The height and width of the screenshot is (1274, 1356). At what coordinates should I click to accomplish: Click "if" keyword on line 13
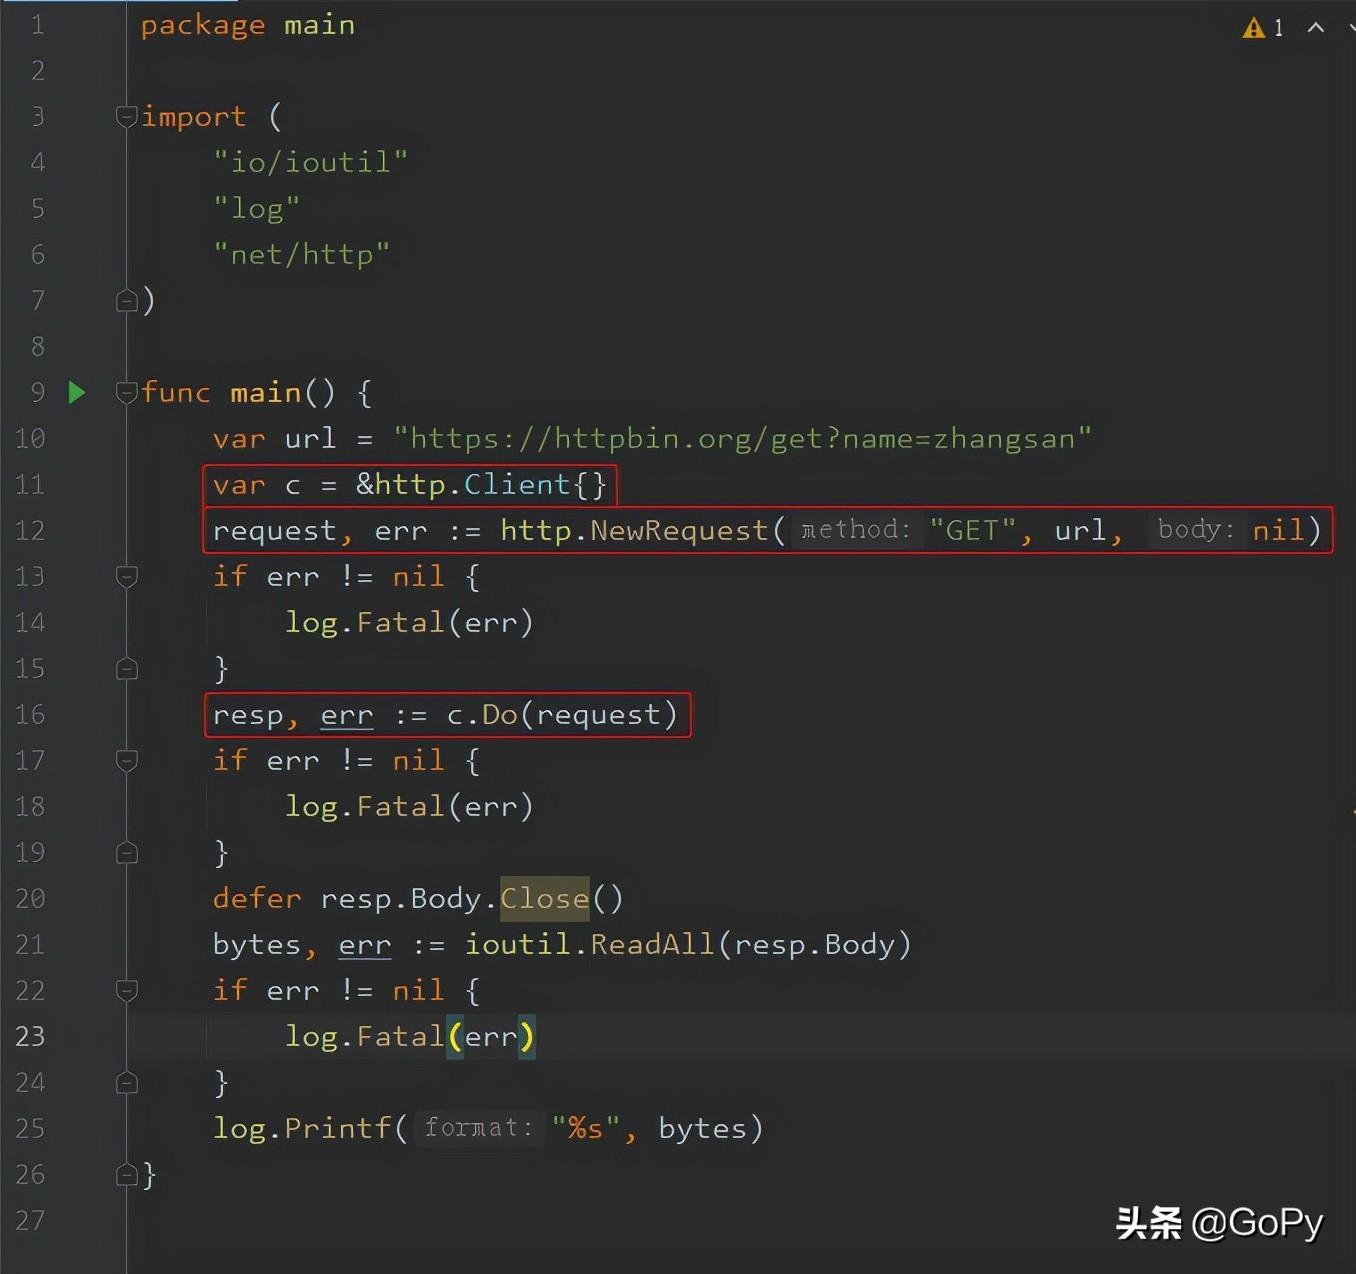tap(230, 576)
